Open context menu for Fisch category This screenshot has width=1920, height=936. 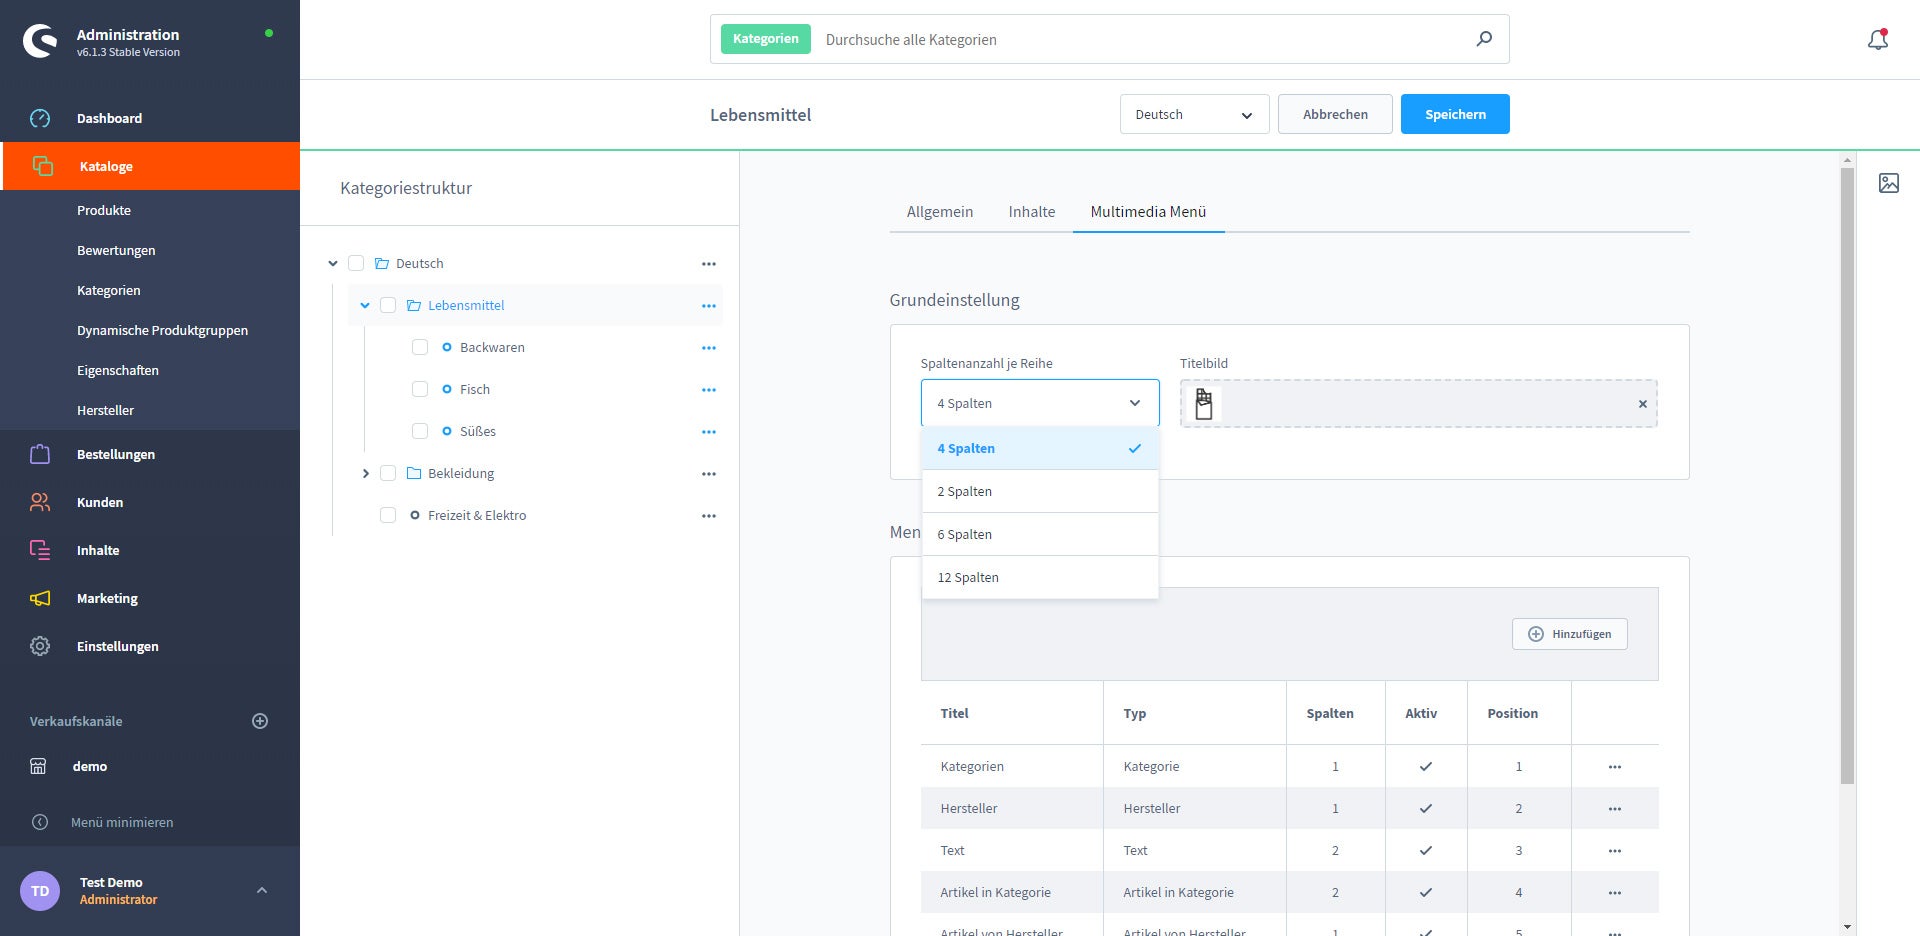pyautogui.click(x=709, y=390)
